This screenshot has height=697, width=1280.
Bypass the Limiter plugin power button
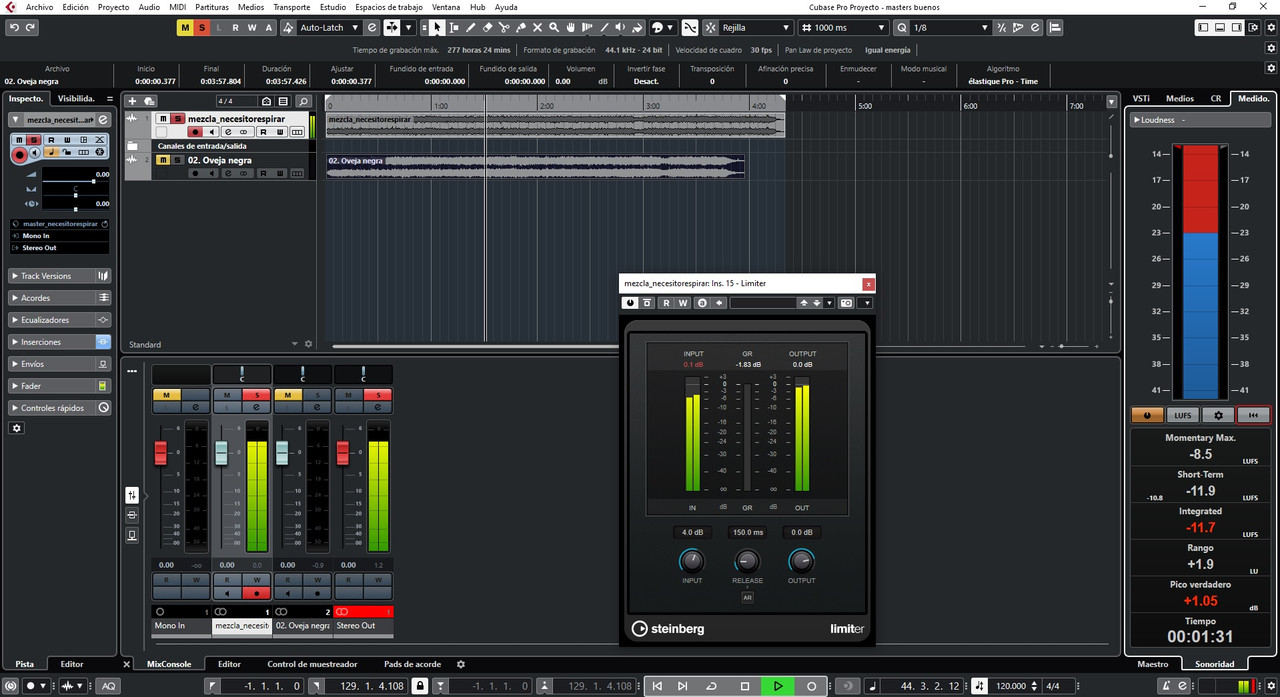[x=630, y=303]
